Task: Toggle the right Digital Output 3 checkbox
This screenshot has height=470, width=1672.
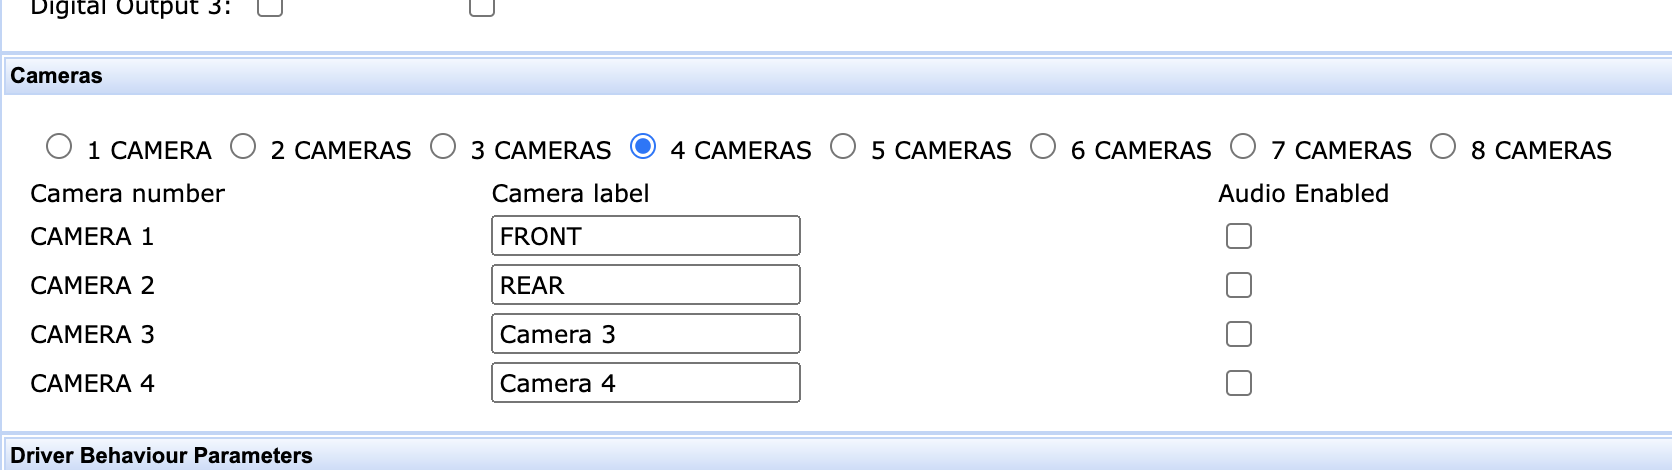Action: (x=482, y=7)
